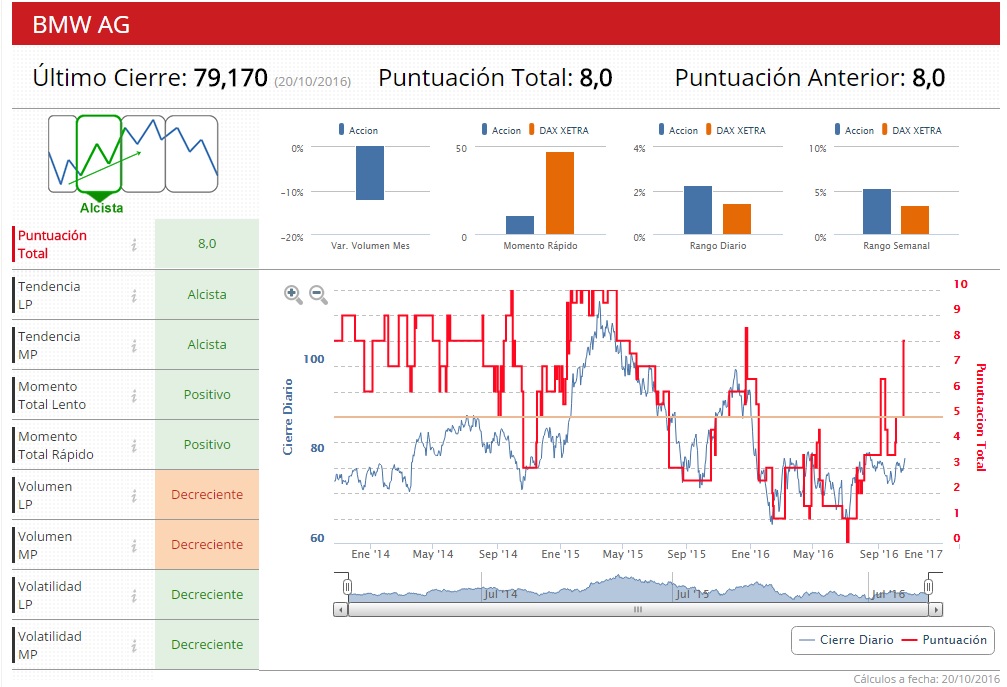
Task: Click the date (20/10/2016) beside last close
Action: pos(313,82)
